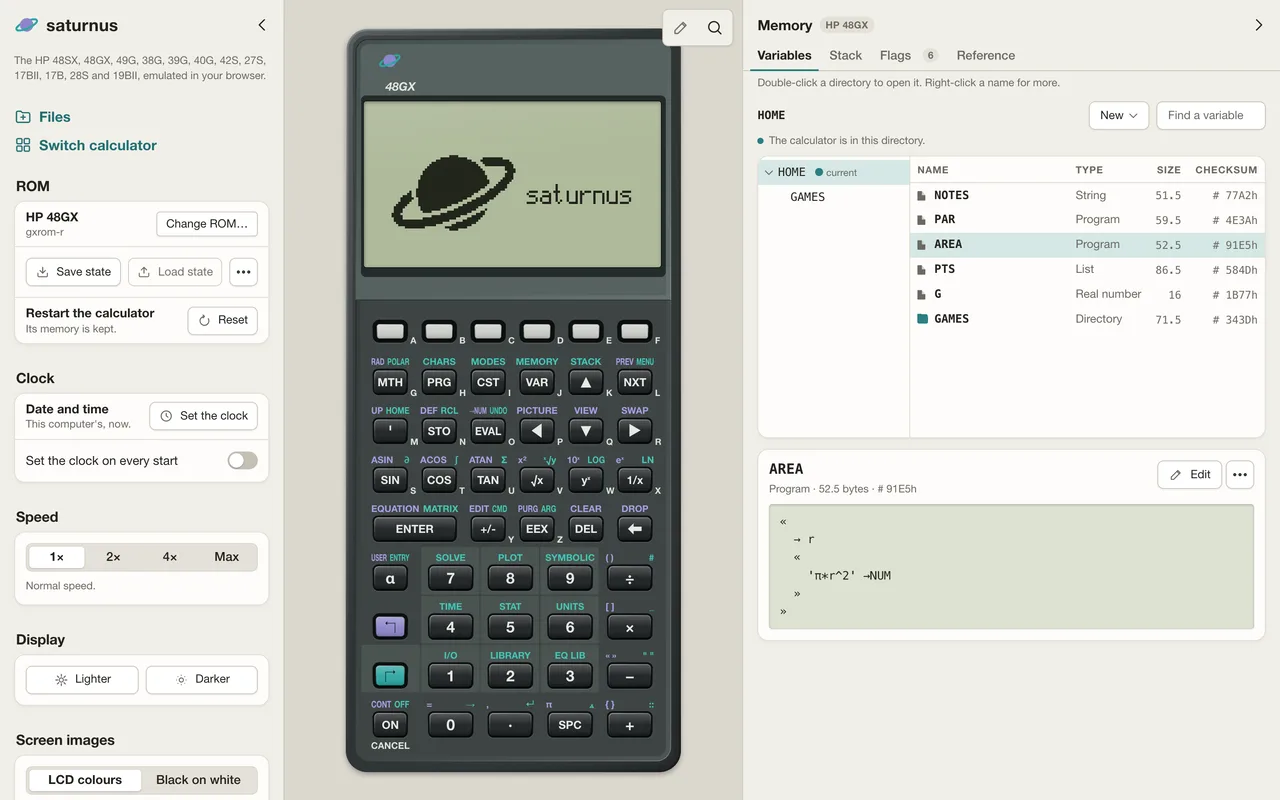Collapse the Memory panel with the right chevron

pos(1258,25)
